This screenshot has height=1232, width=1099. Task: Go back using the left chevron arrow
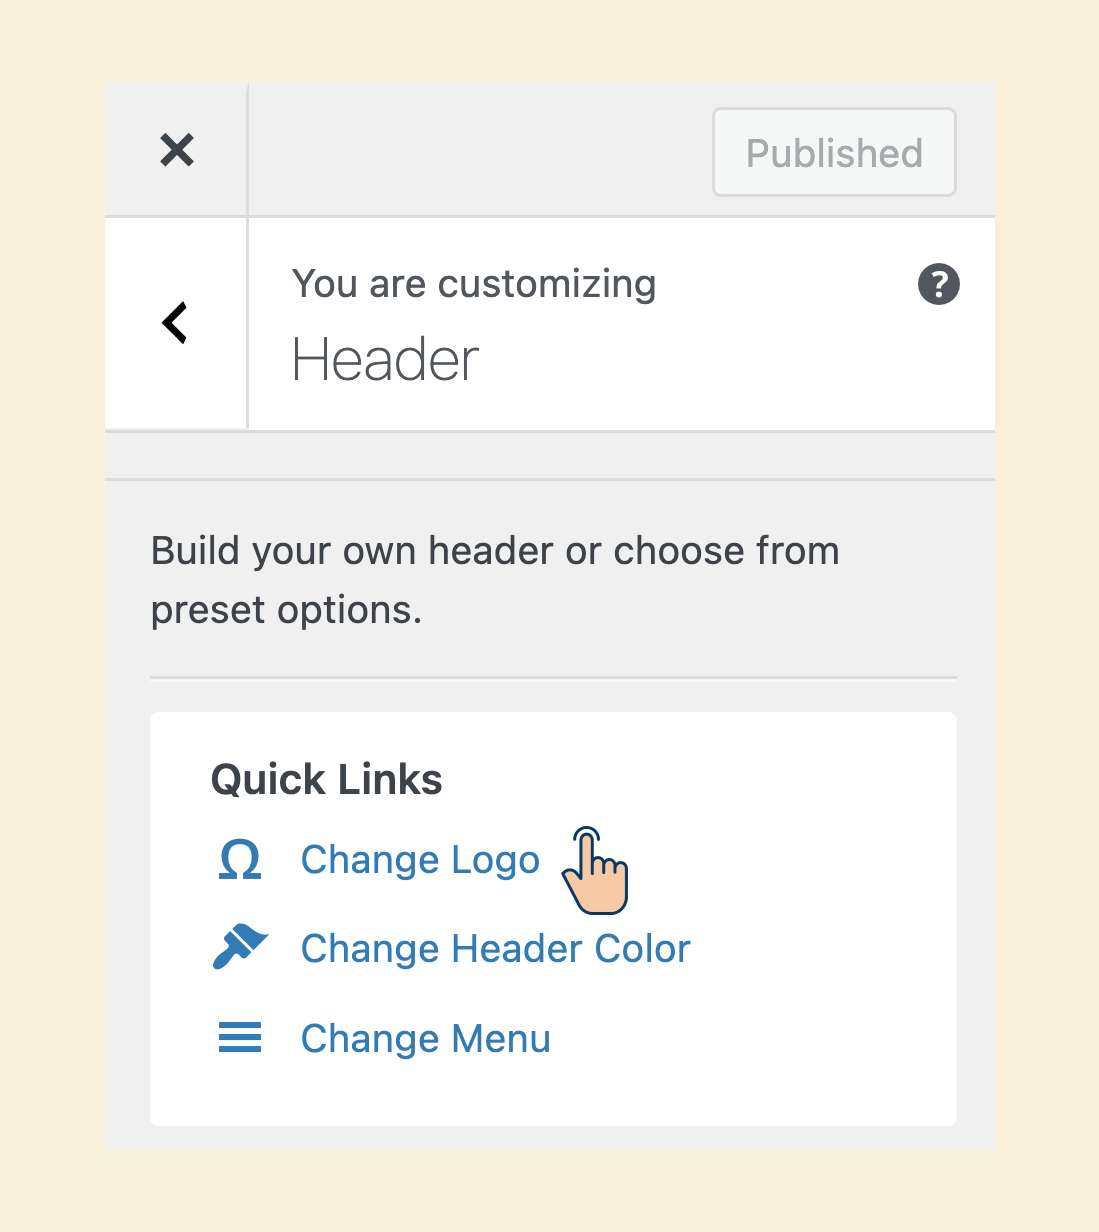(x=175, y=323)
